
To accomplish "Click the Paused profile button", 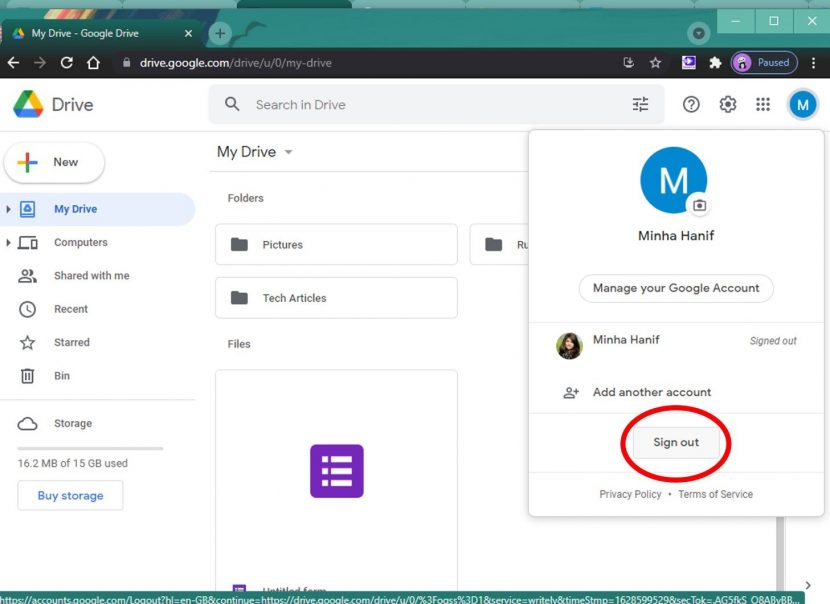I will pos(764,62).
